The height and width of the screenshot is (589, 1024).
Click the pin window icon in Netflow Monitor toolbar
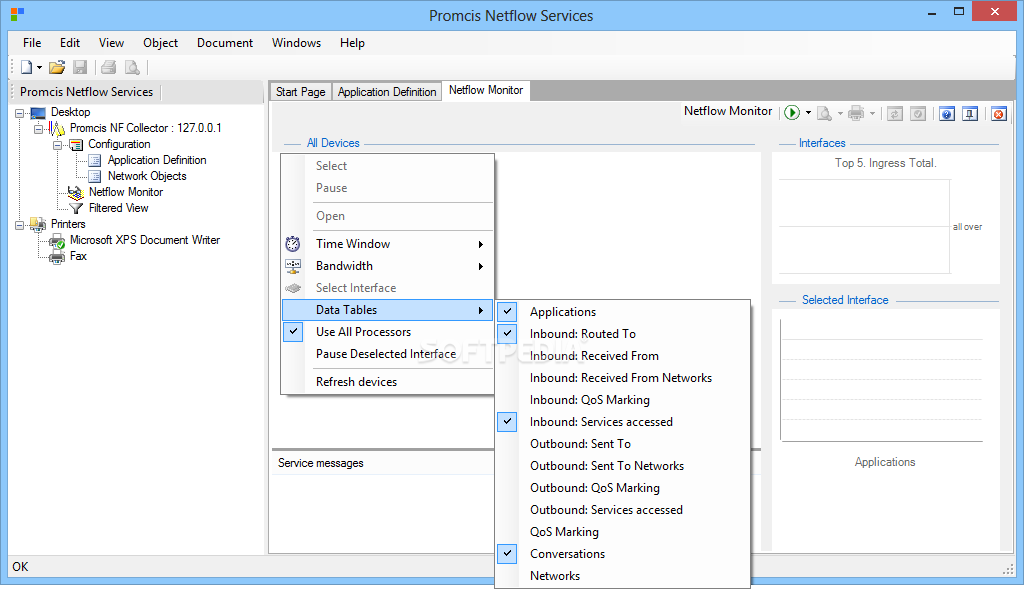[x=970, y=114]
